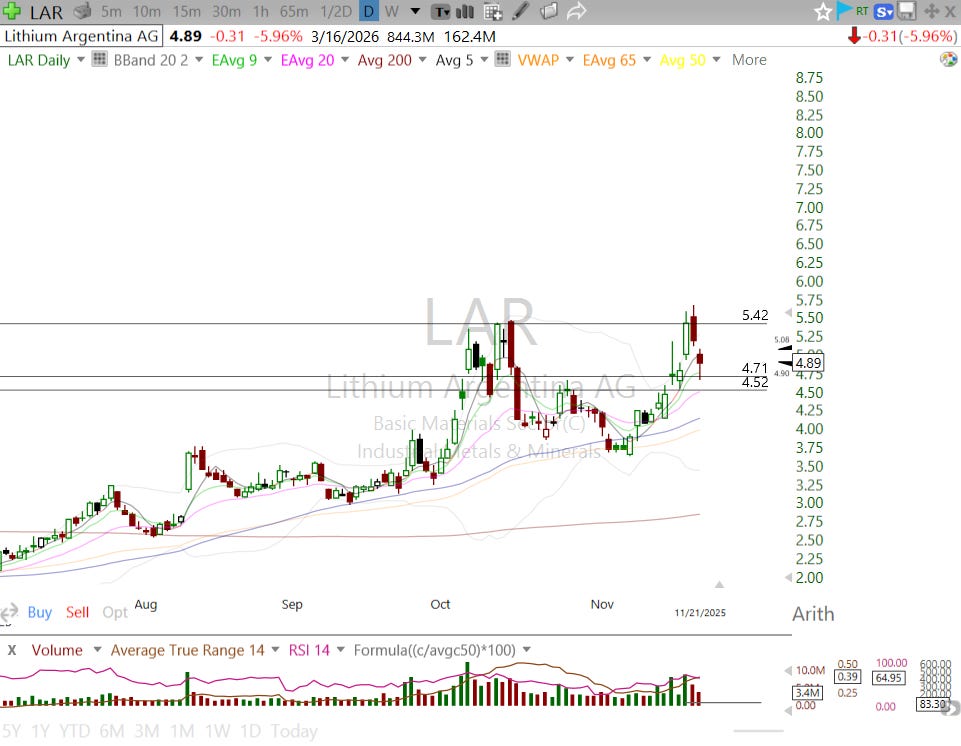Select the pencil drawing tools icon
Screen dimensions: 961x746
tap(520, 11)
